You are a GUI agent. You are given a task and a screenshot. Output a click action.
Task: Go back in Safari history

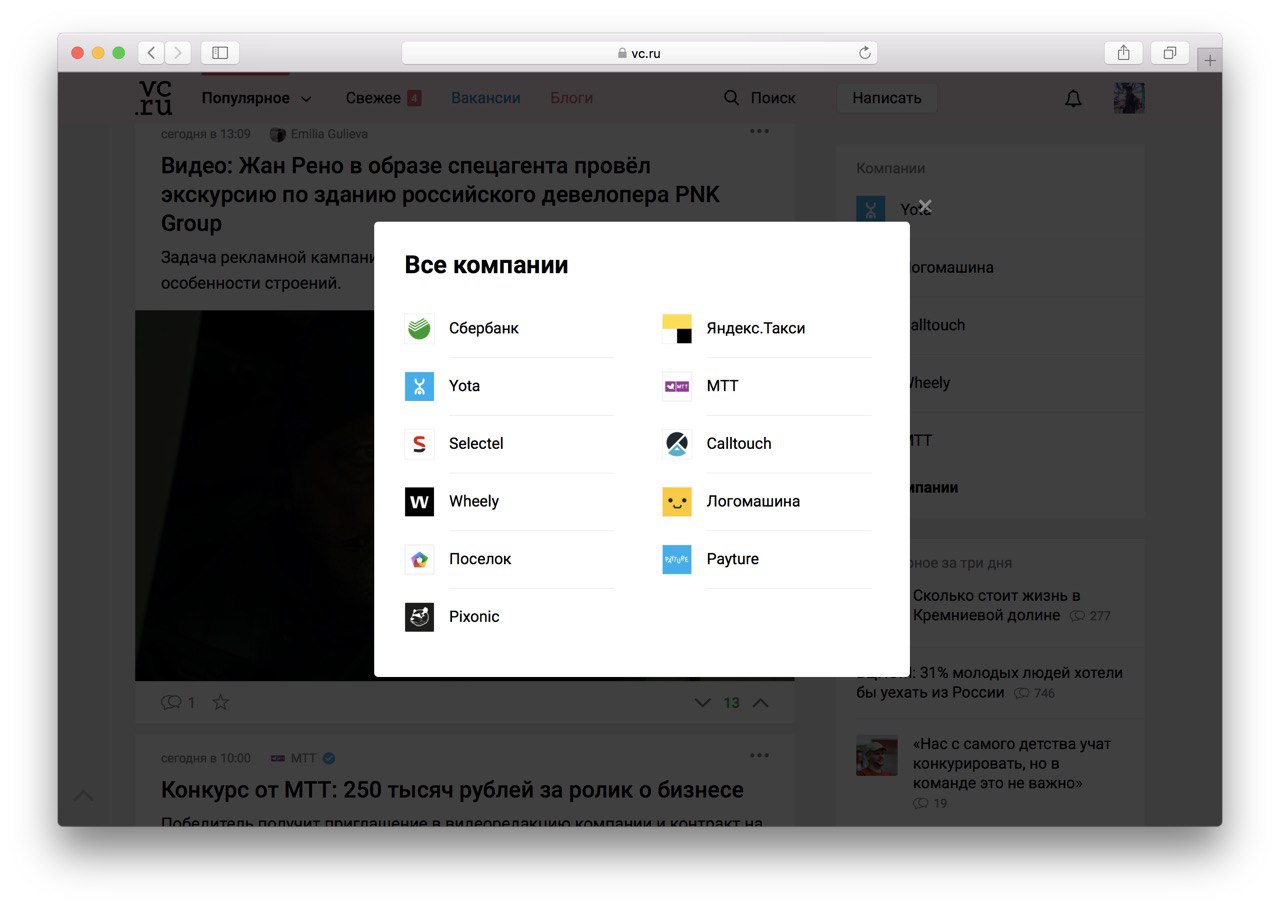click(151, 53)
